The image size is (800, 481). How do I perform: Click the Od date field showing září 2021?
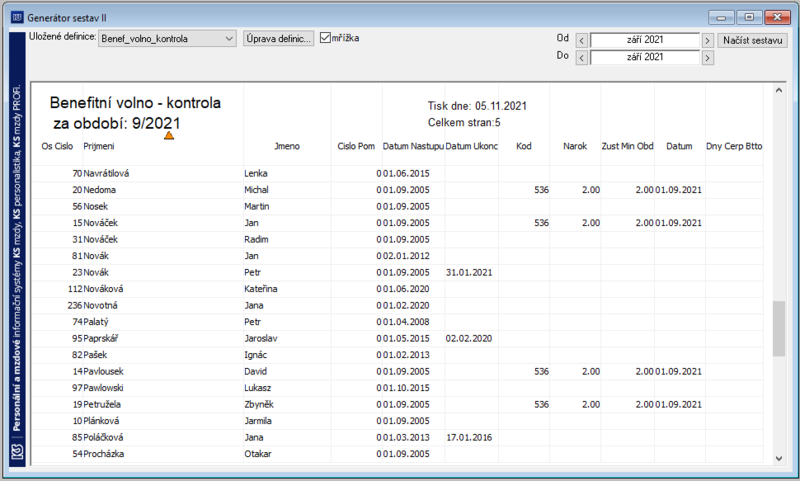point(645,40)
